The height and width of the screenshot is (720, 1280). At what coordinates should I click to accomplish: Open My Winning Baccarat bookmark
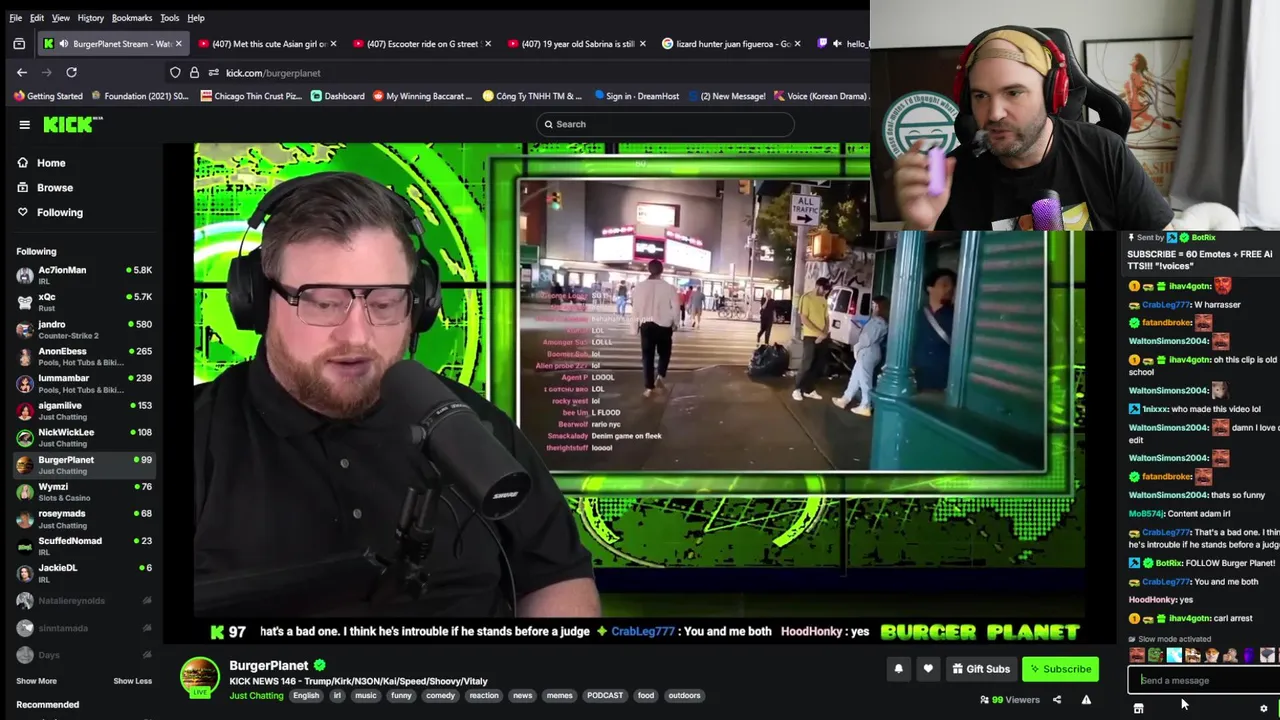[x=422, y=96]
